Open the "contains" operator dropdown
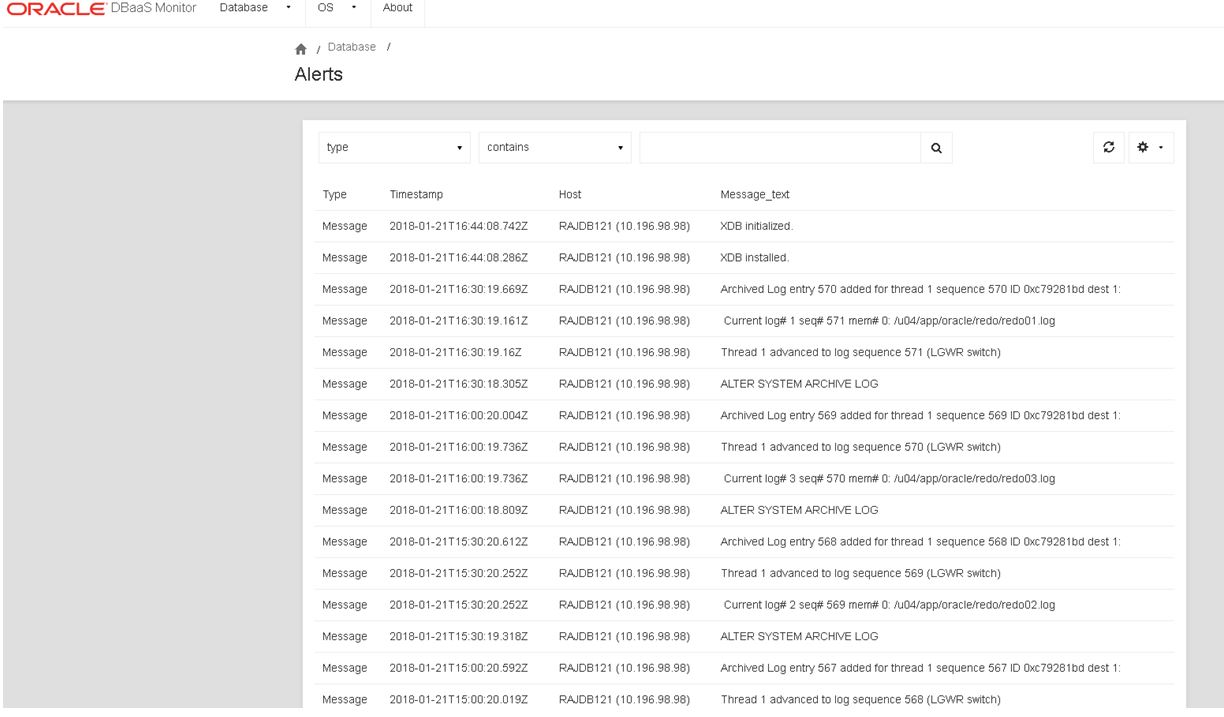The height and width of the screenshot is (717, 1224). 555,147
